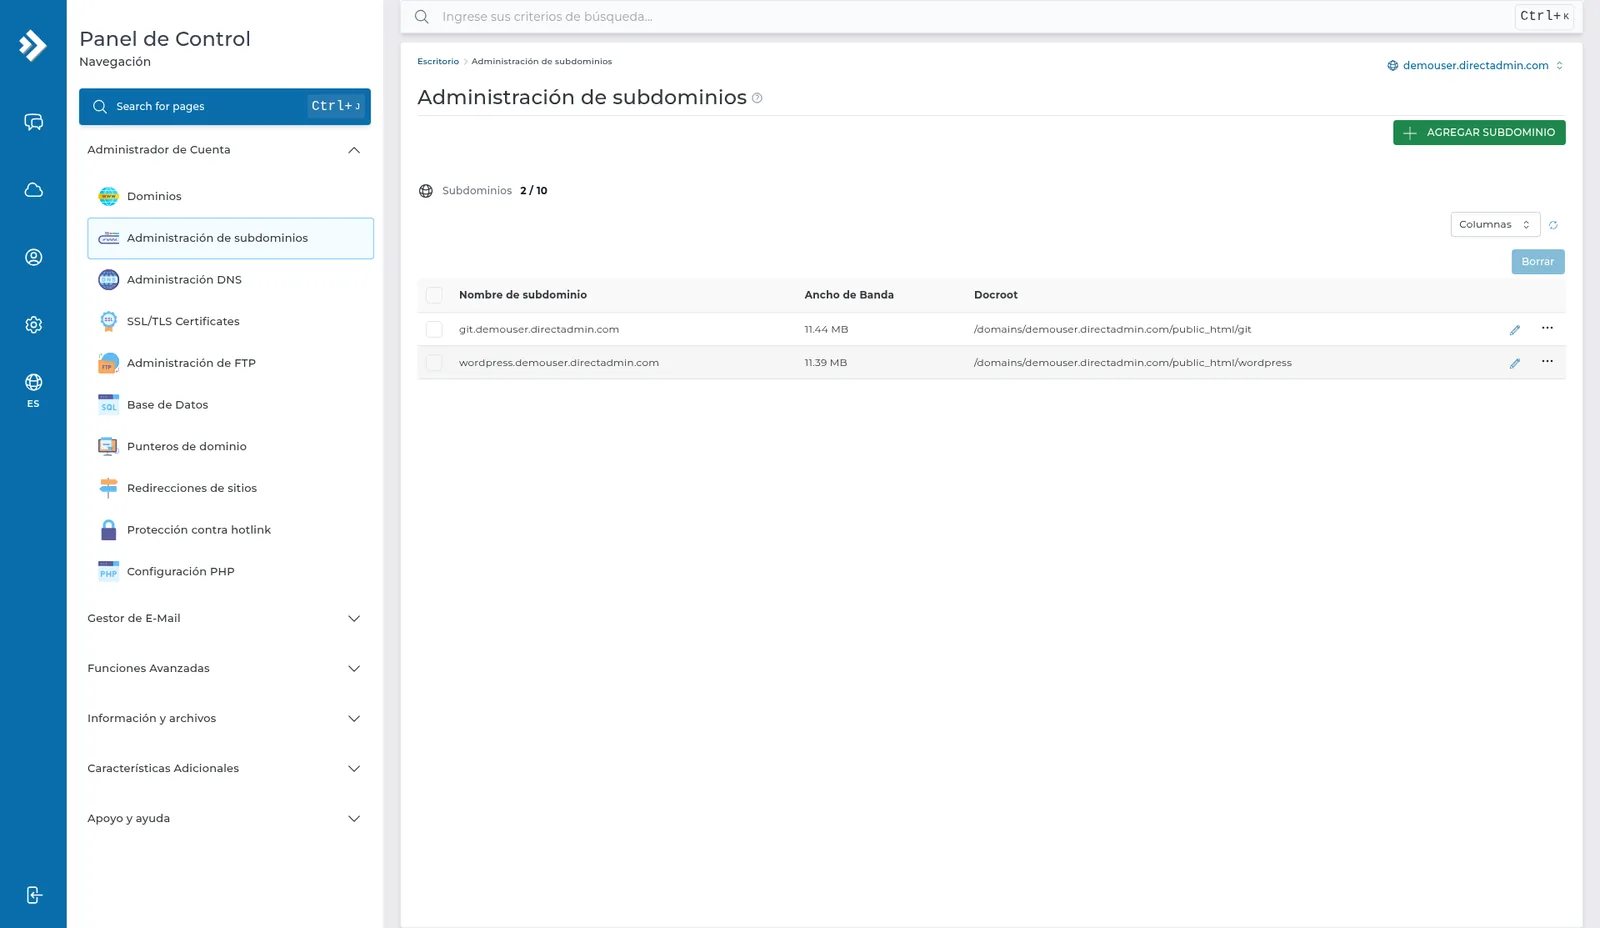
Task: Open more options for git subdomain row
Action: [x=1547, y=328]
